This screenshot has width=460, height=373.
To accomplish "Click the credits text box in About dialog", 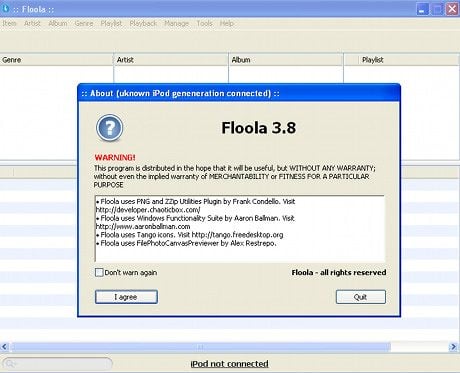I will click(x=240, y=228).
